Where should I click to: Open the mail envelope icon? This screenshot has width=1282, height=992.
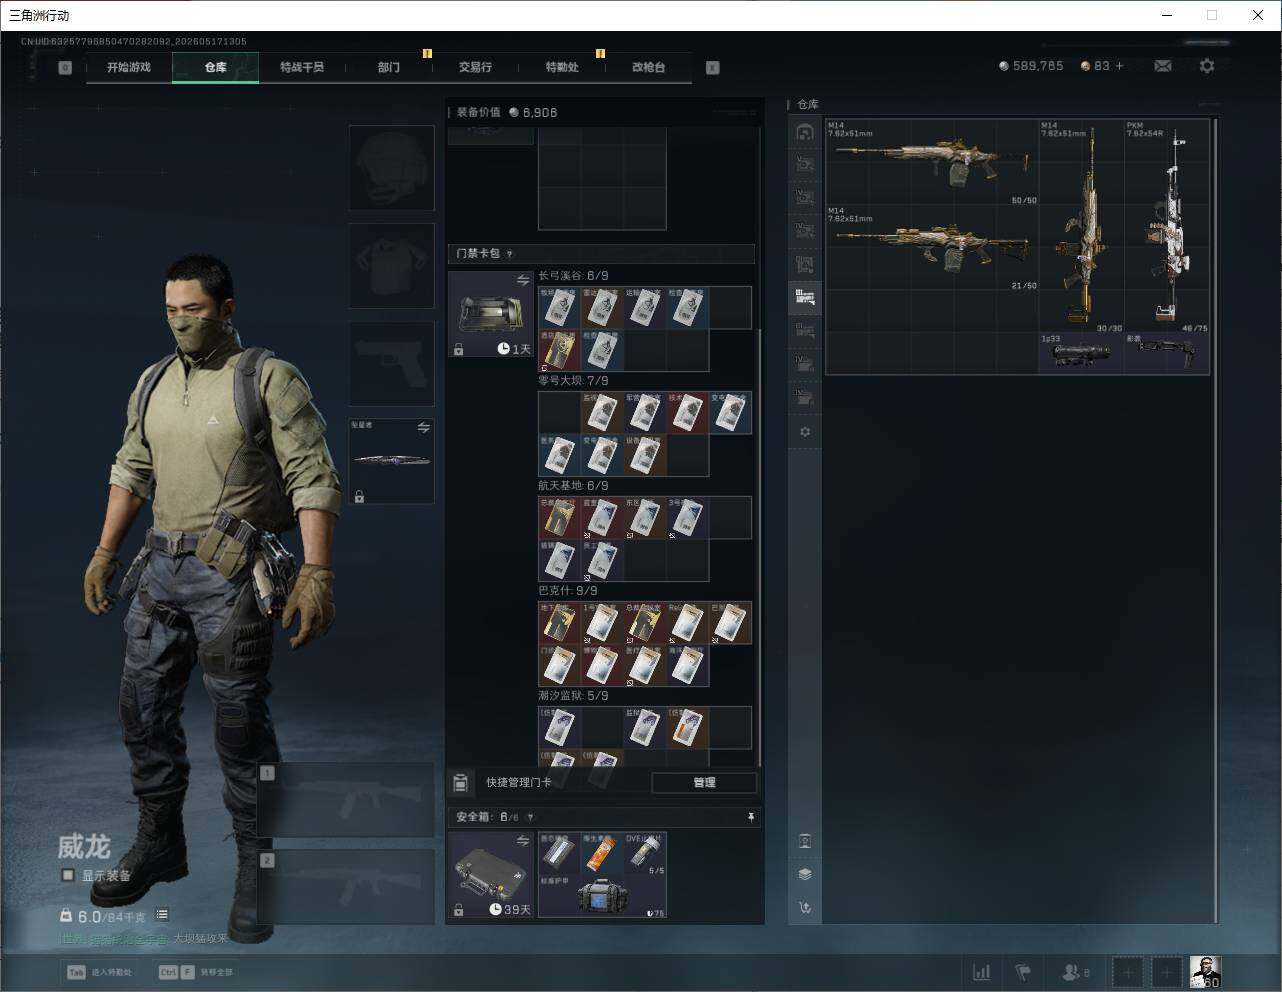click(1163, 66)
